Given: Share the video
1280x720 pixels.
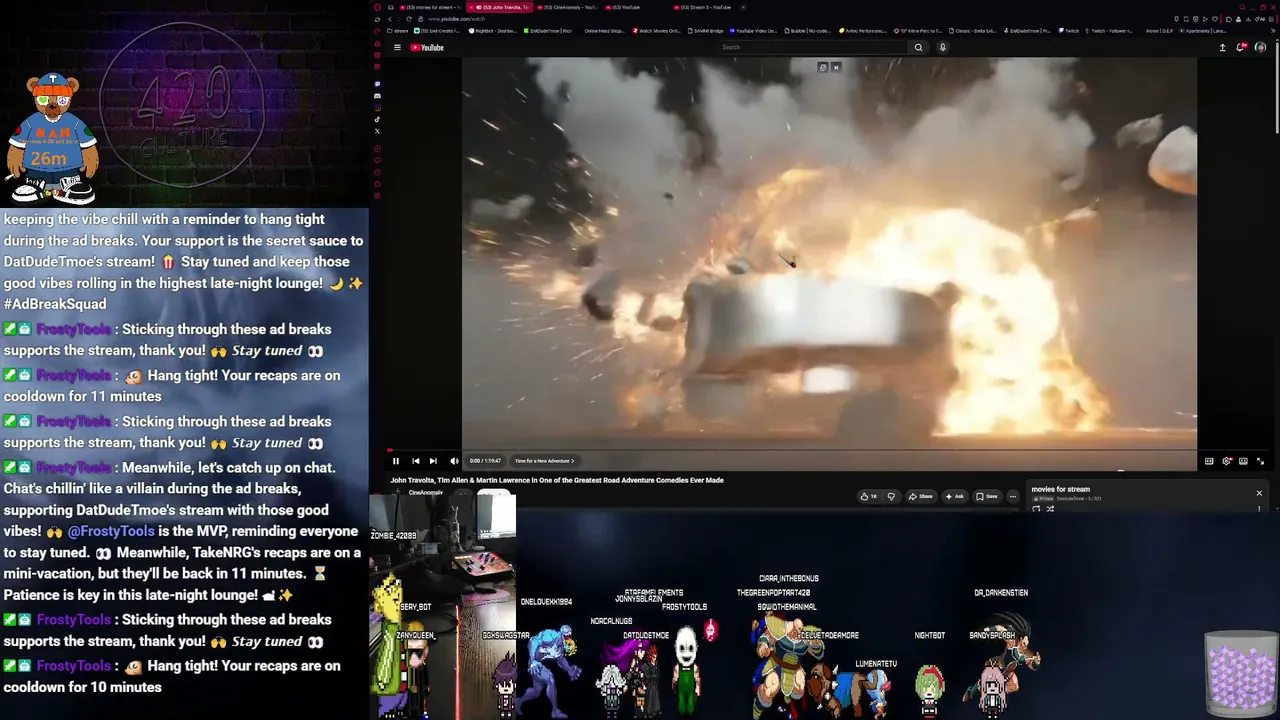Looking at the screenshot, I should coord(920,496).
